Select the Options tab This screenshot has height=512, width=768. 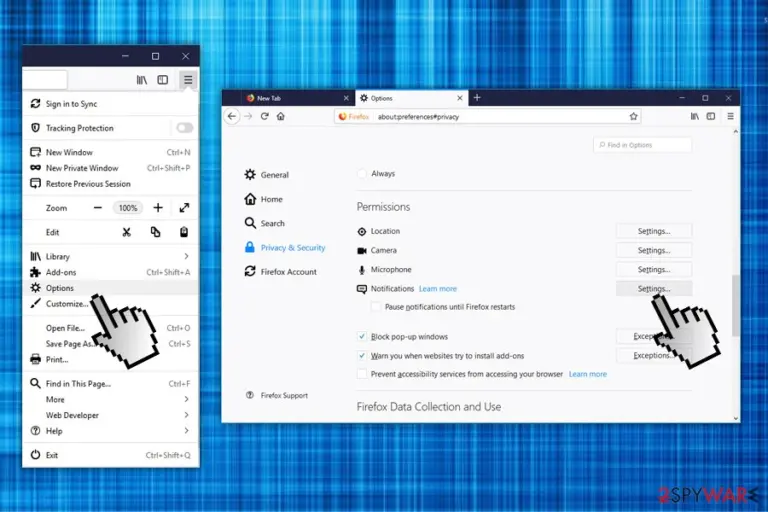click(x=411, y=98)
